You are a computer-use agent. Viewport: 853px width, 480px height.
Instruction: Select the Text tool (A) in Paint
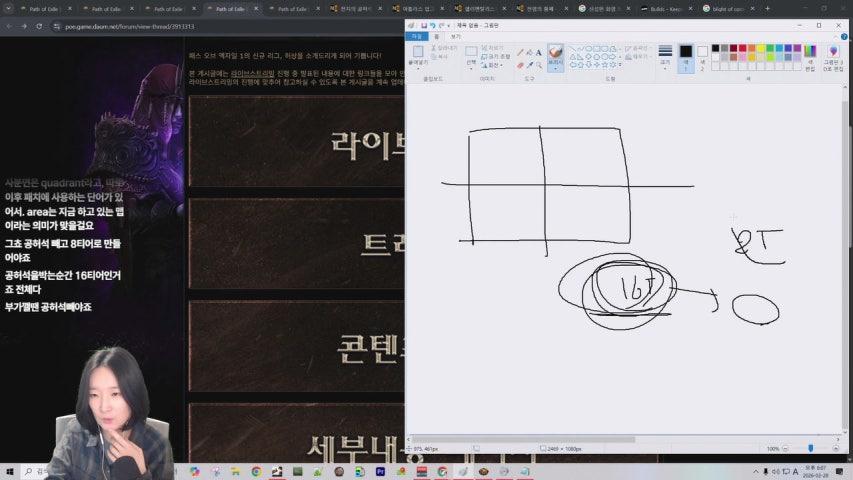point(539,52)
